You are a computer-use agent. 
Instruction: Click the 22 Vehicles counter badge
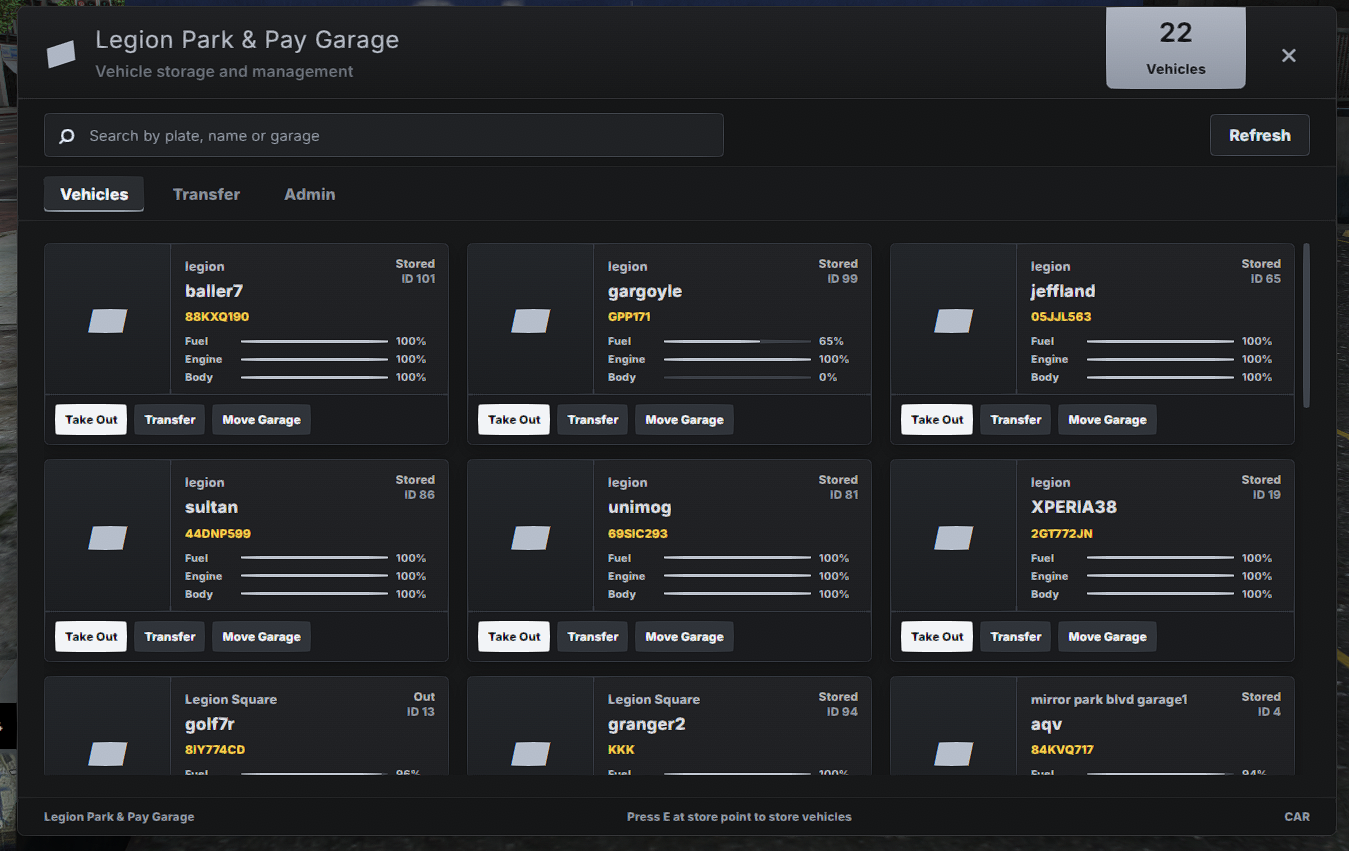(x=1176, y=48)
